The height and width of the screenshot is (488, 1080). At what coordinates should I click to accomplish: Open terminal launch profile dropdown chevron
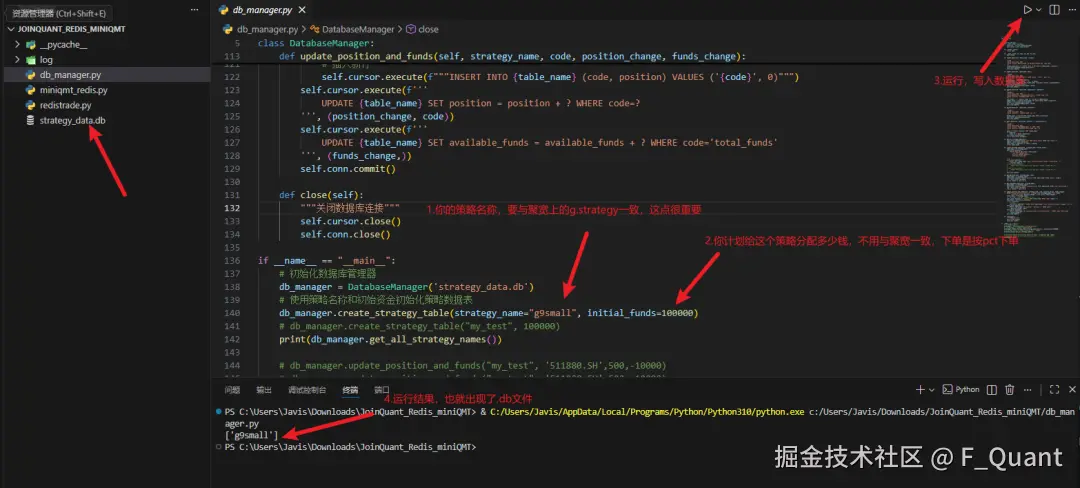tap(931, 390)
